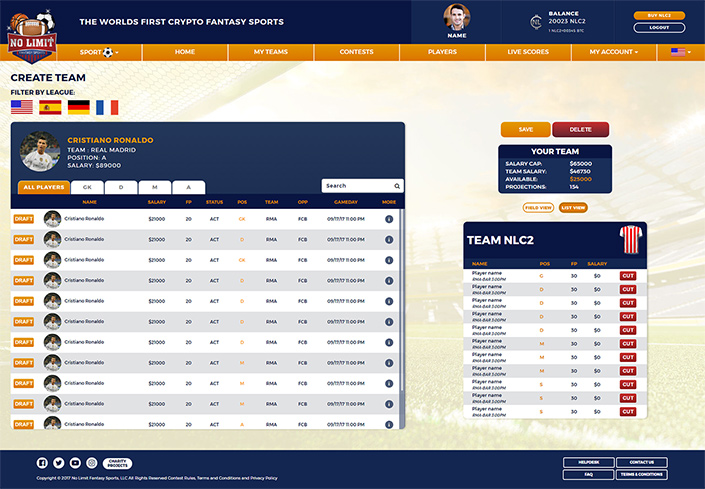
Task: Open the language flag dropdown
Action: [x=680, y=51]
